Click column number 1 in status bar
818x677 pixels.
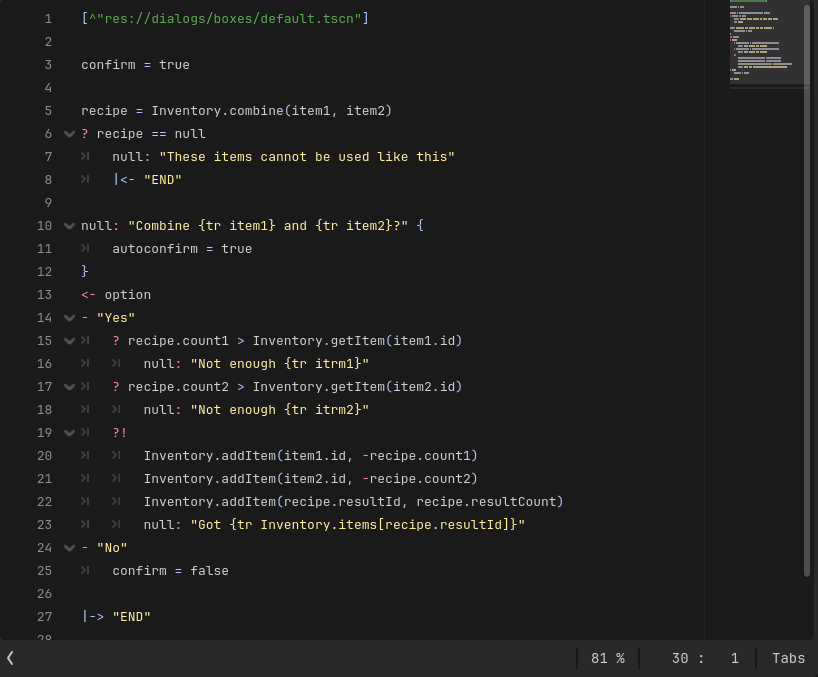coord(735,658)
